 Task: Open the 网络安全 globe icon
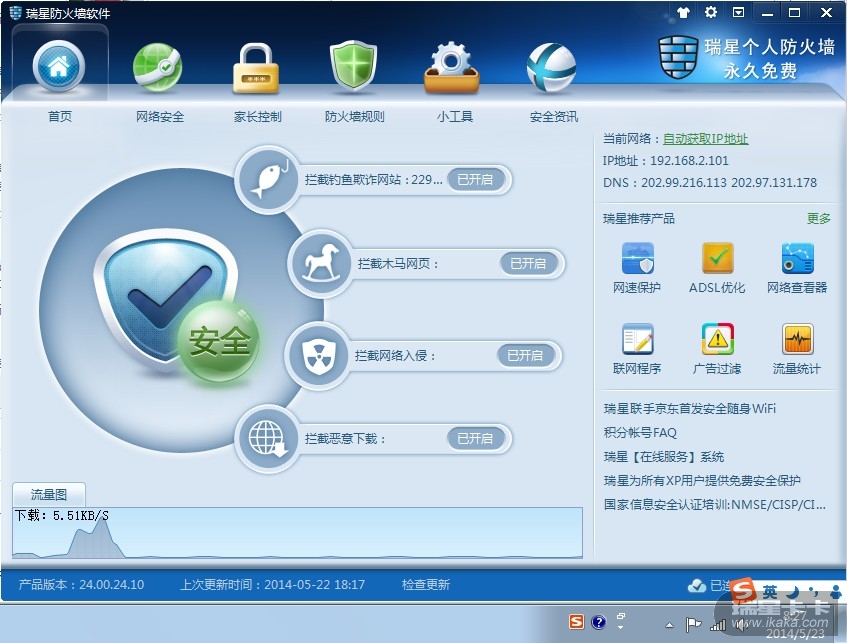[x=158, y=68]
